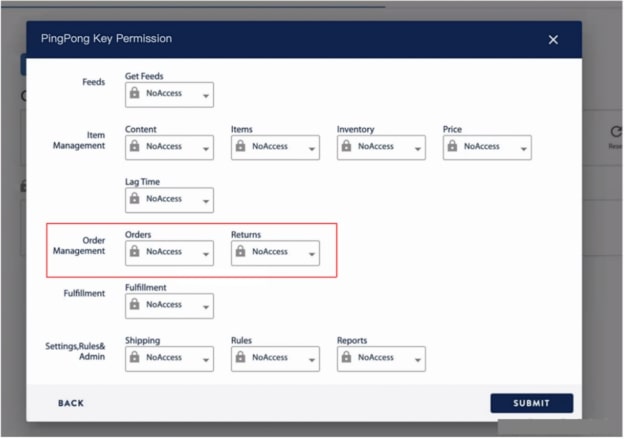Image resolution: width=624 pixels, height=439 pixels.
Task: Open the Items permission dropdown
Action: 275,148
